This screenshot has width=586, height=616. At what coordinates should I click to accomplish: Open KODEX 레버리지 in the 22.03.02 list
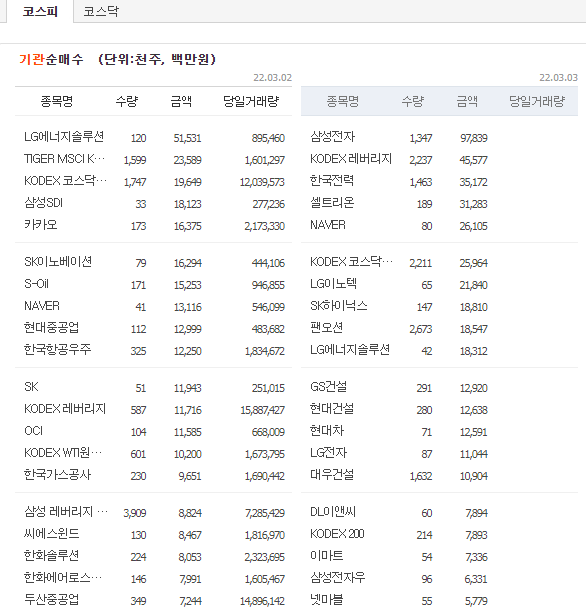pyautogui.click(x=65, y=409)
